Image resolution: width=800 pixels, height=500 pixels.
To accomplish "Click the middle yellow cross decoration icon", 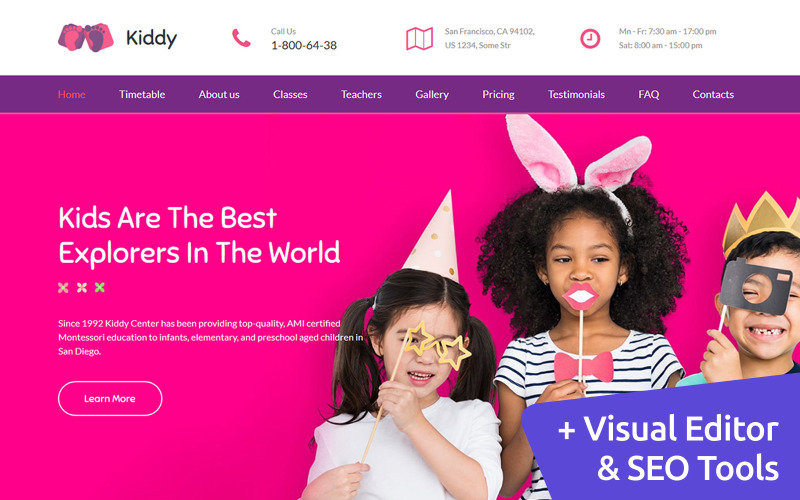I will [x=82, y=287].
